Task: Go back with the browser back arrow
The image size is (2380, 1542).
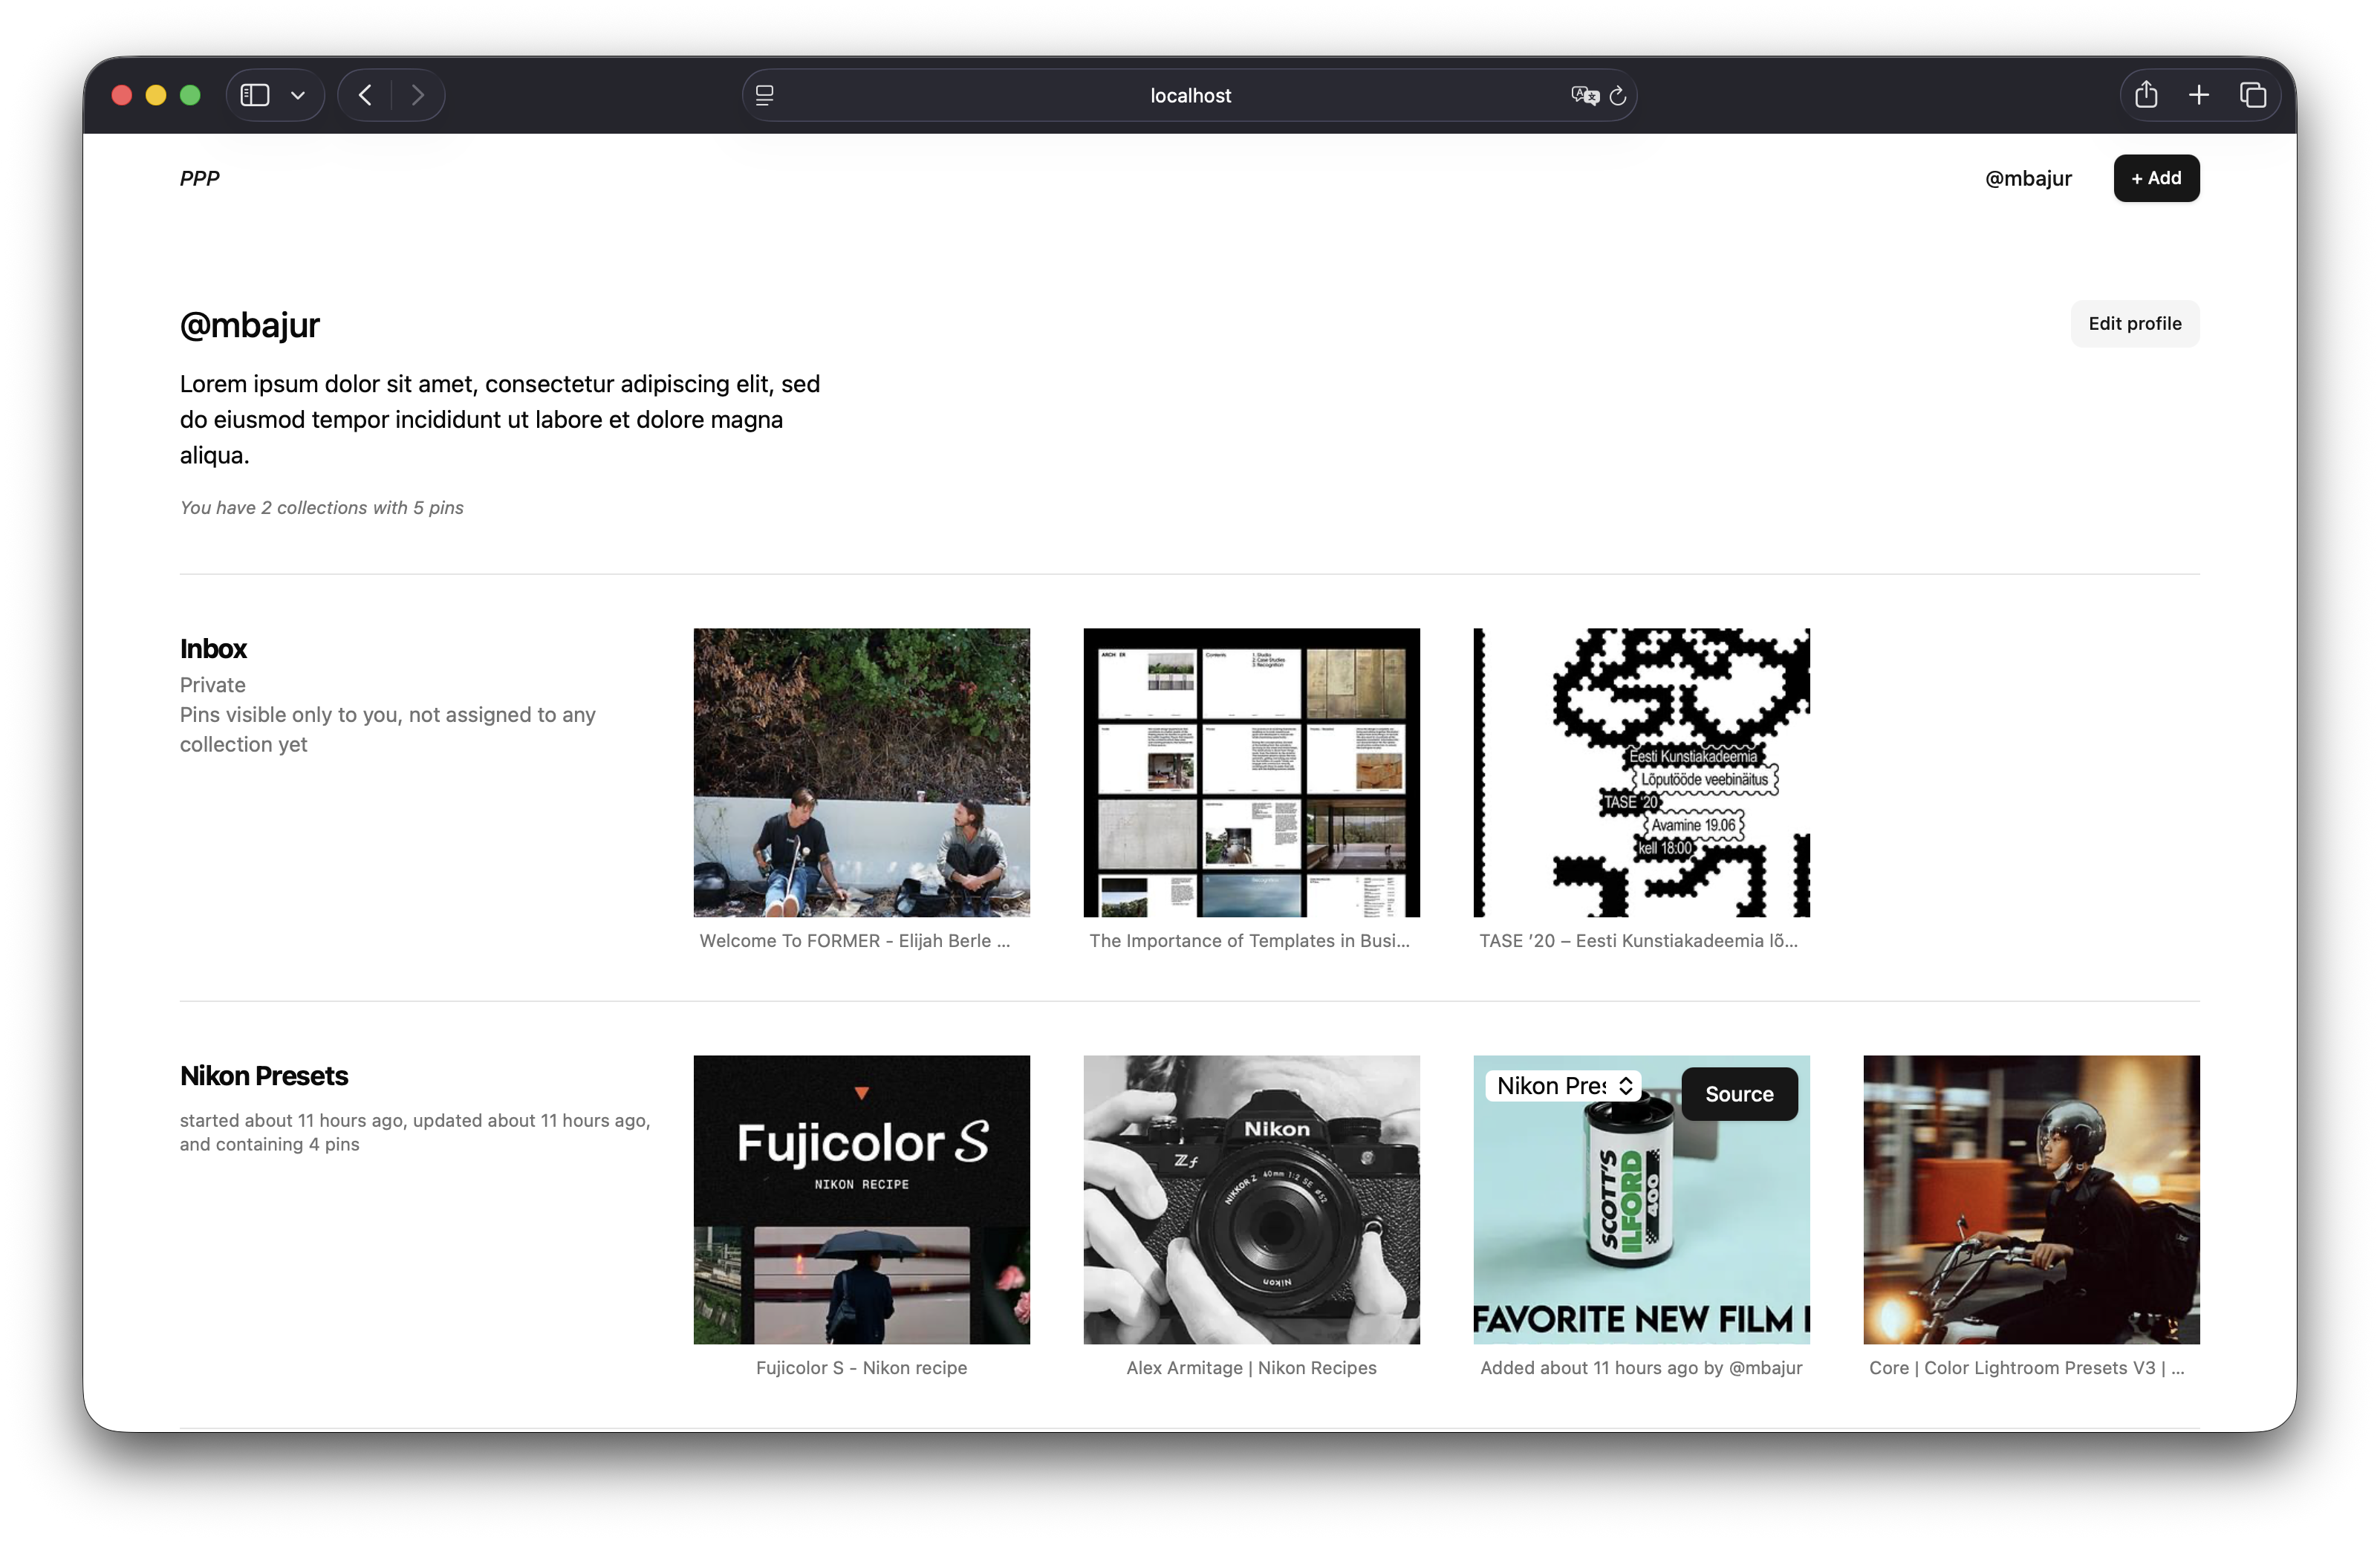Action: [366, 95]
